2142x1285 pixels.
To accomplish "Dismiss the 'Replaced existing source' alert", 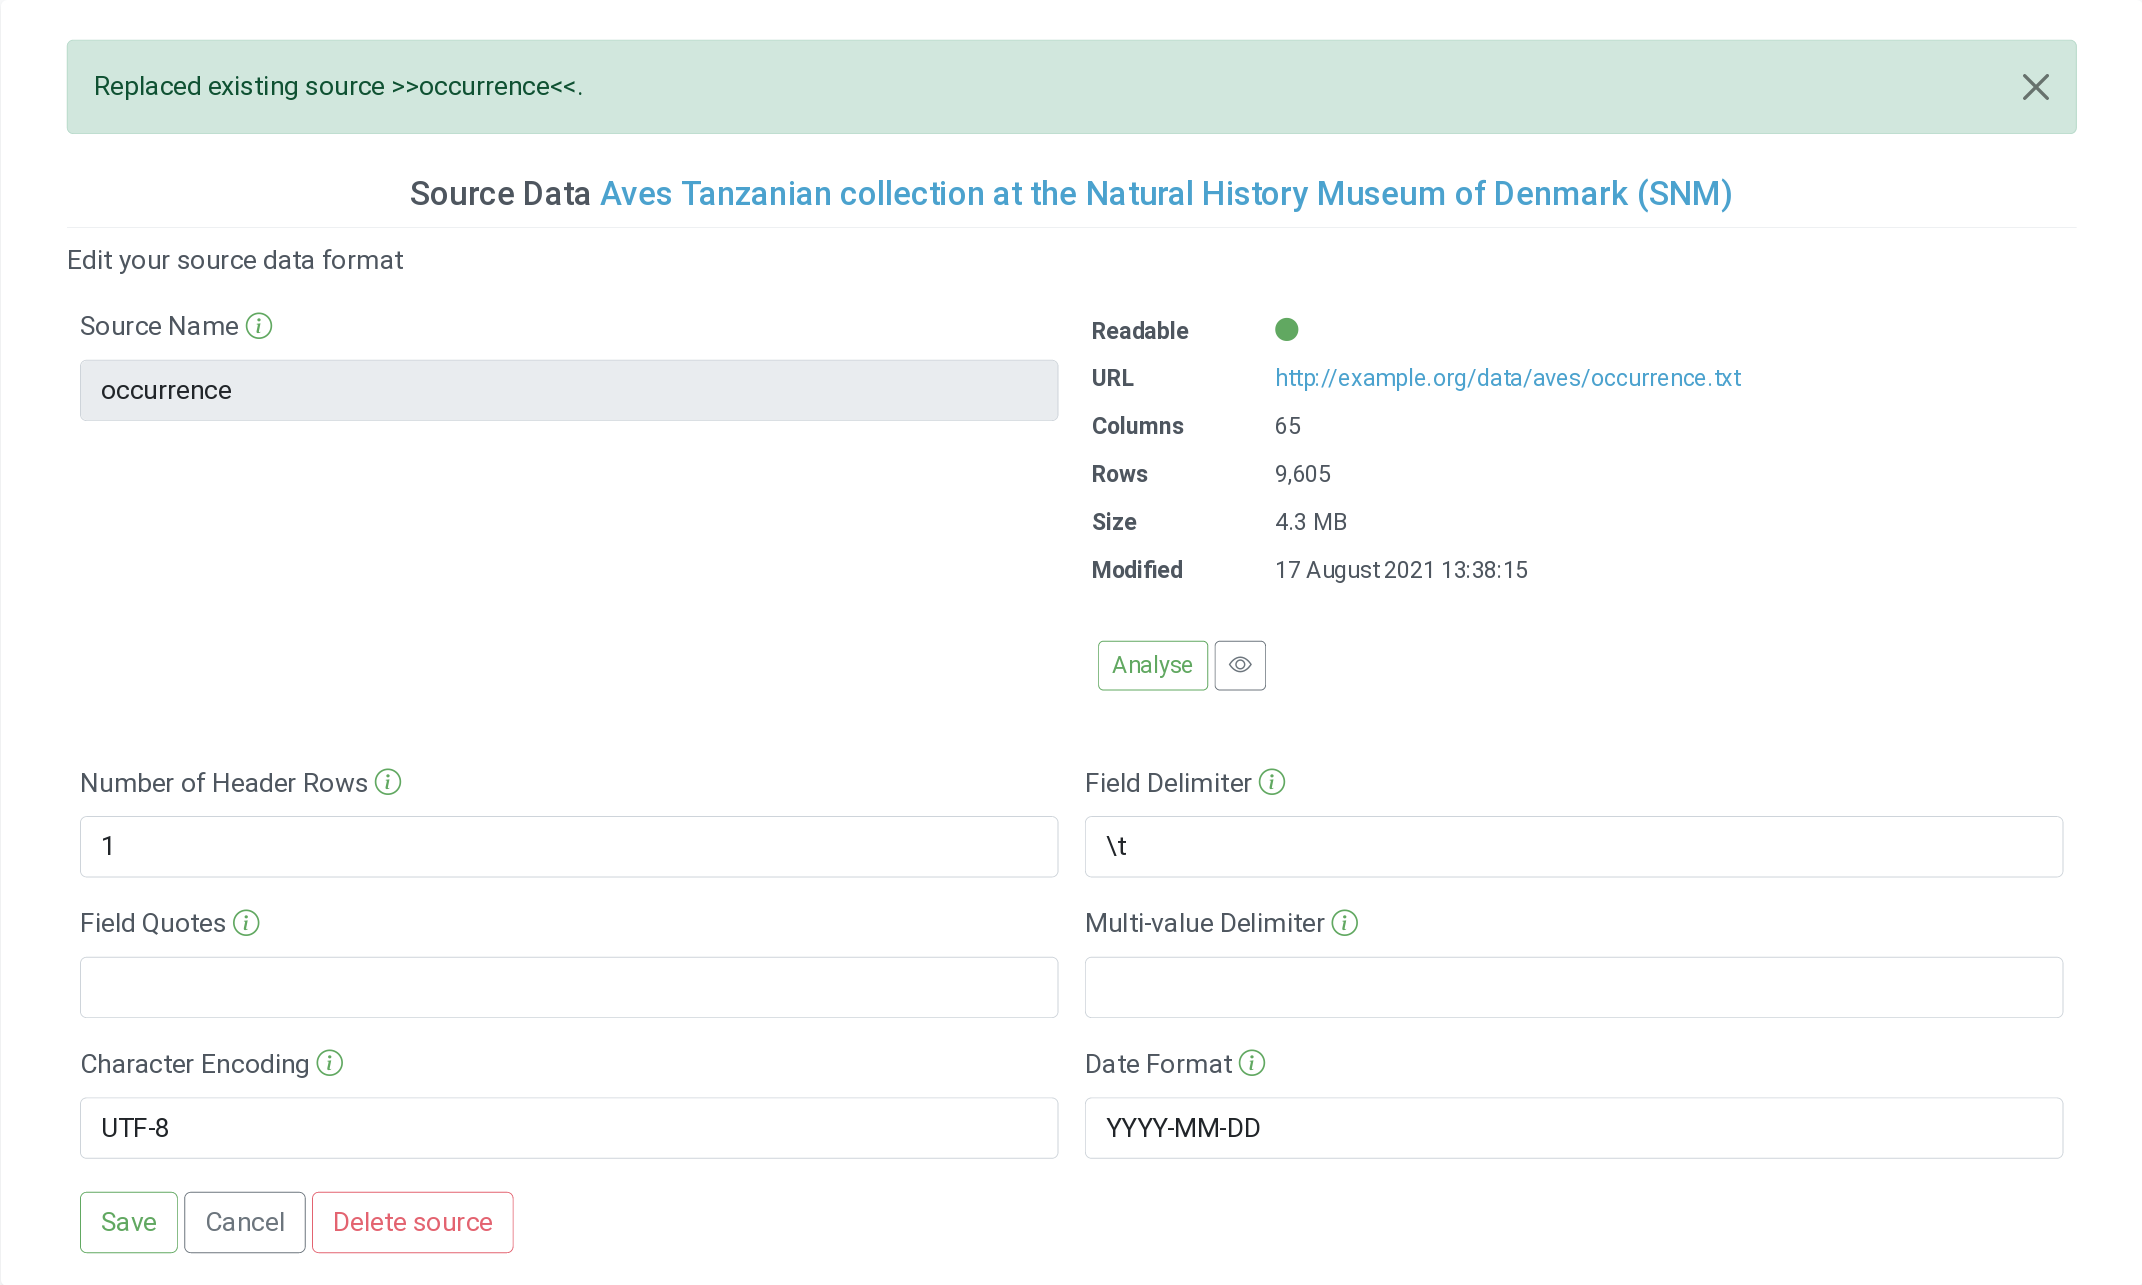I will [x=2035, y=87].
